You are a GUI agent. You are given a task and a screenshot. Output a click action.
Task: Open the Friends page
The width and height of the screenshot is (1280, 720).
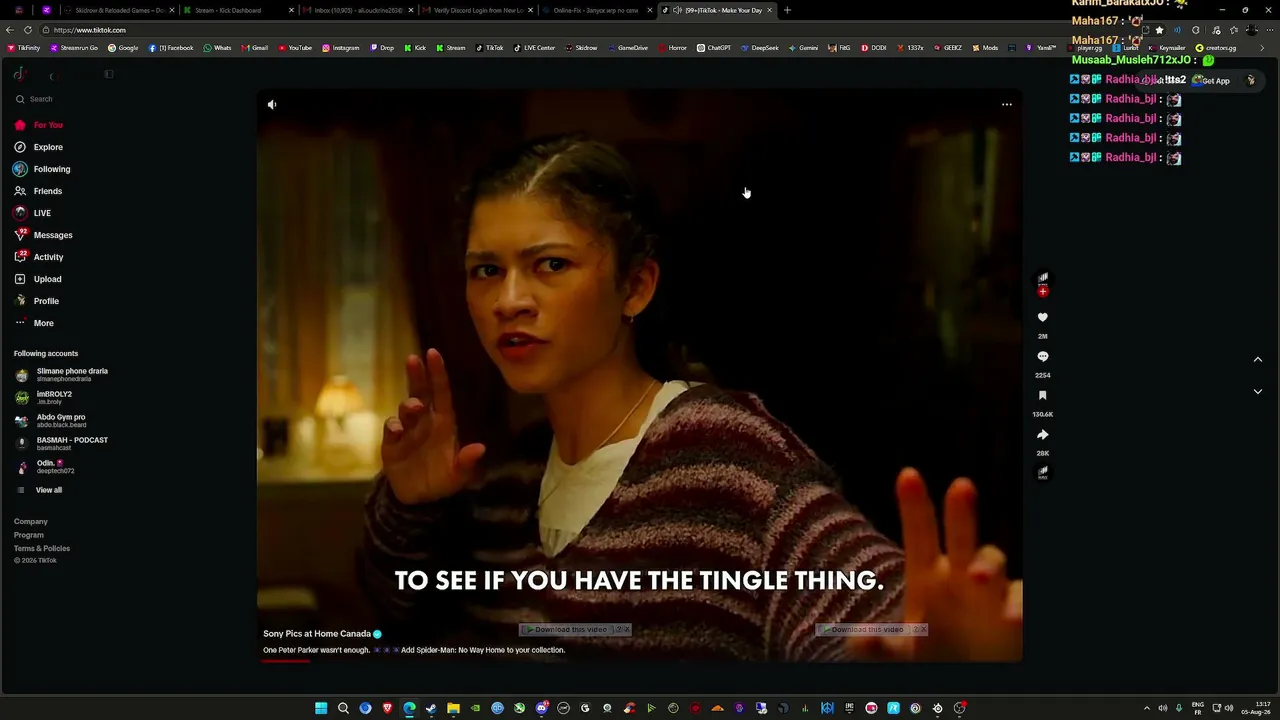click(x=38, y=191)
